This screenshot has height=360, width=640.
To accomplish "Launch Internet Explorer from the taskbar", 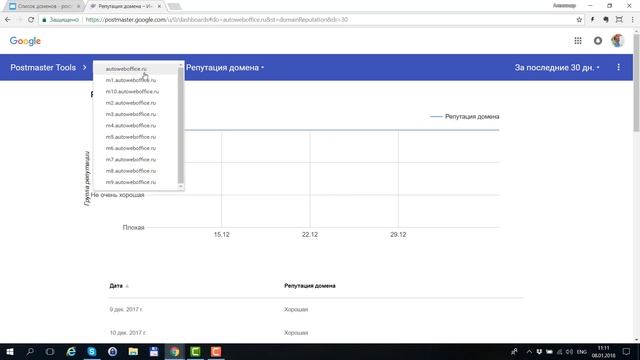I will [71, 351].
